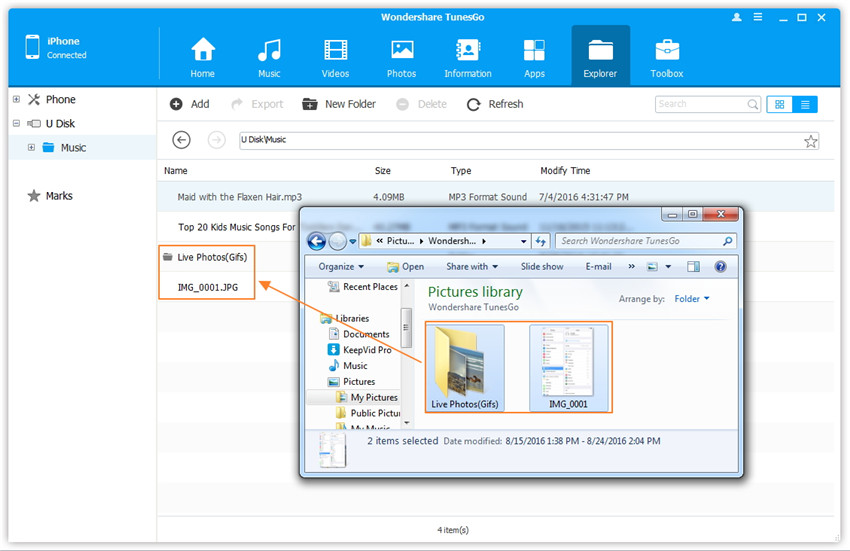Collapse the U Disk tree node

click(16, 123)
